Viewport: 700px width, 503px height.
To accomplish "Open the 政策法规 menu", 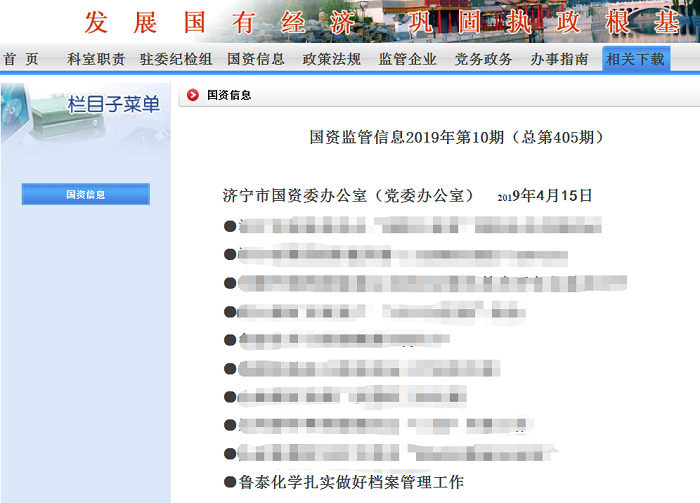I will (332, 59).
